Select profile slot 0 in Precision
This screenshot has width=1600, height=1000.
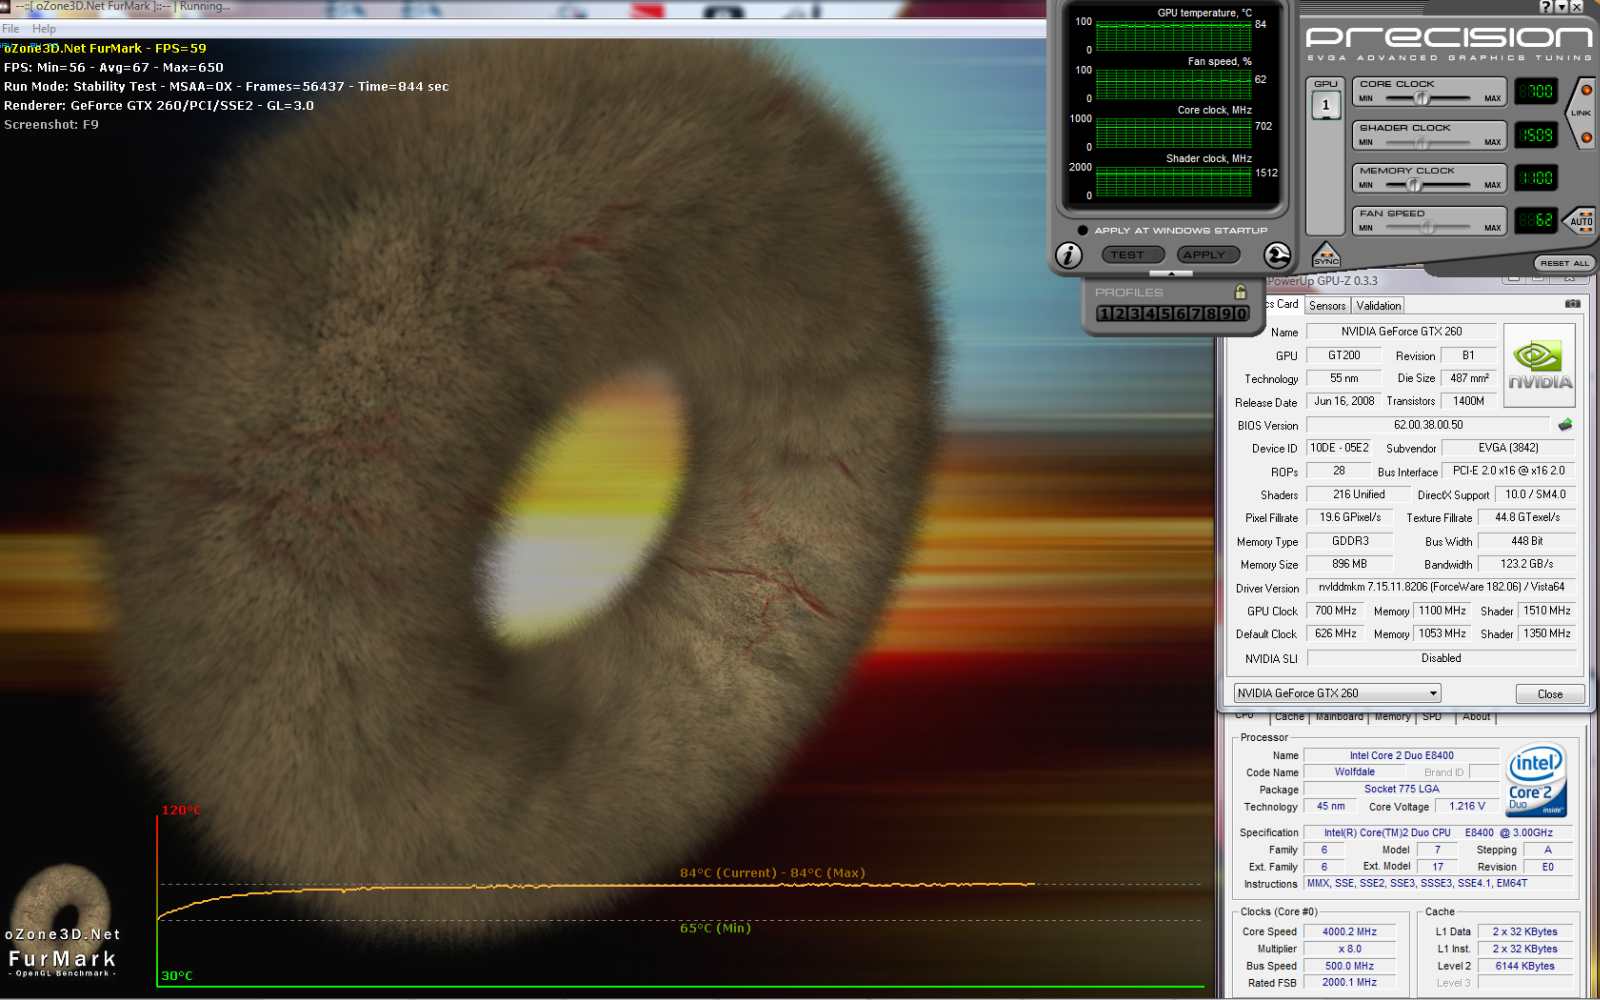click(1241, 314)
